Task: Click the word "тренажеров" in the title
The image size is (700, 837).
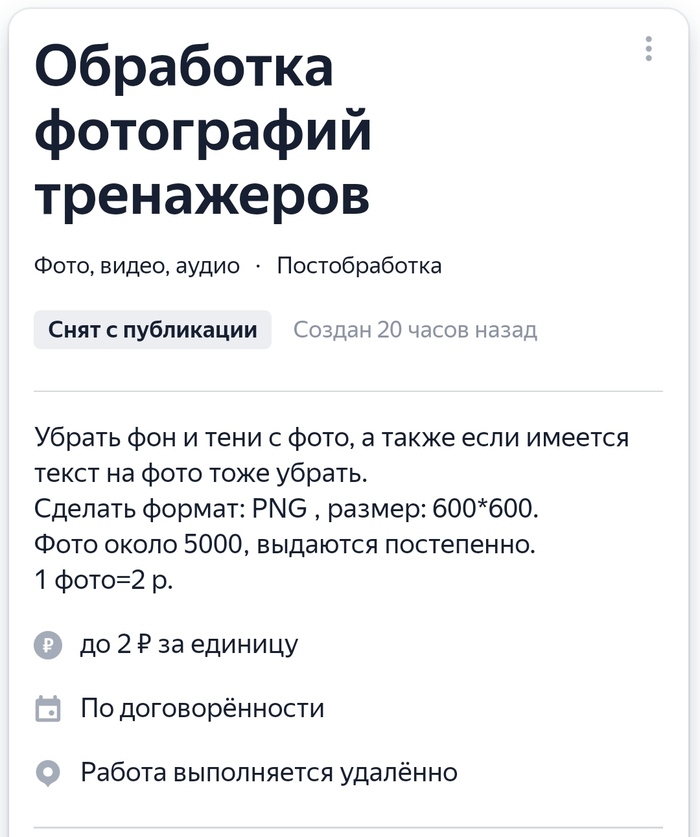Action: pos(202,194)
